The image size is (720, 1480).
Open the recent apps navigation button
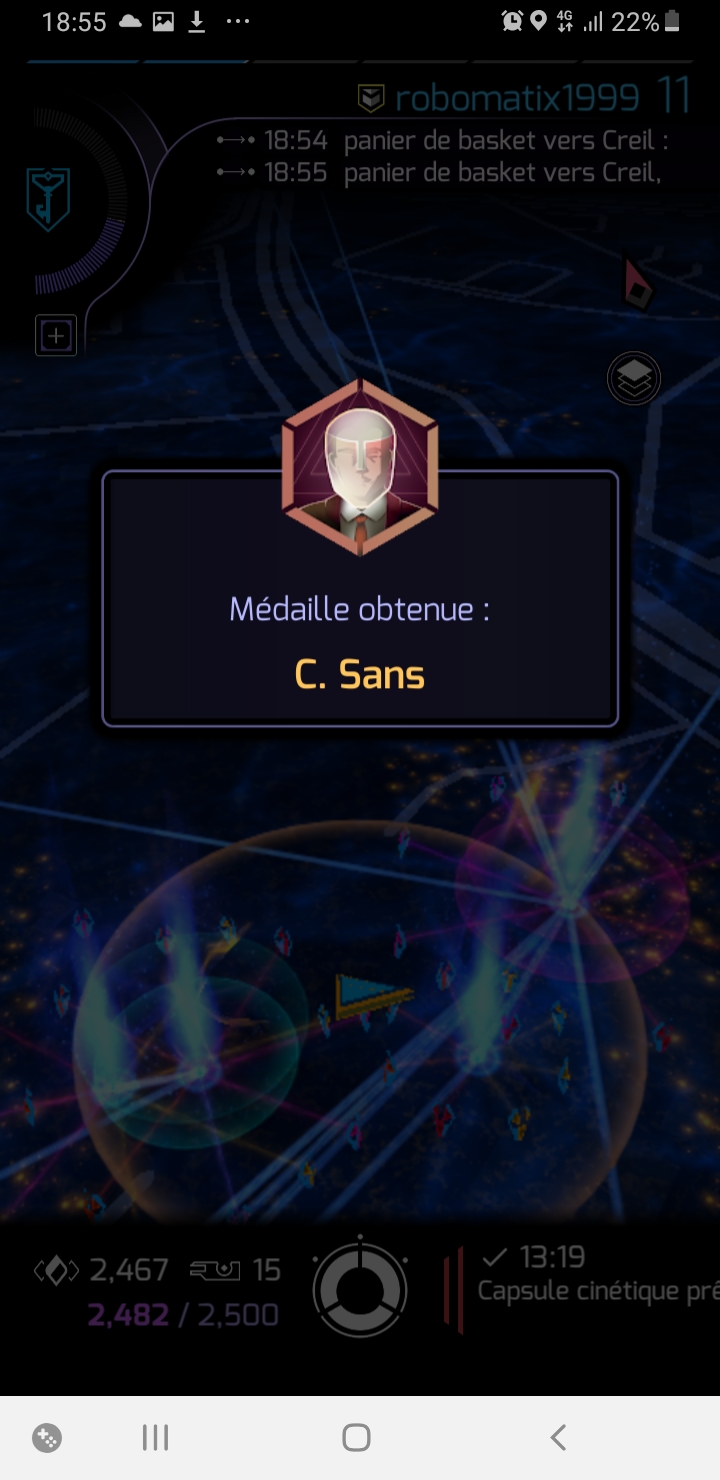[x=155, y=1438]
